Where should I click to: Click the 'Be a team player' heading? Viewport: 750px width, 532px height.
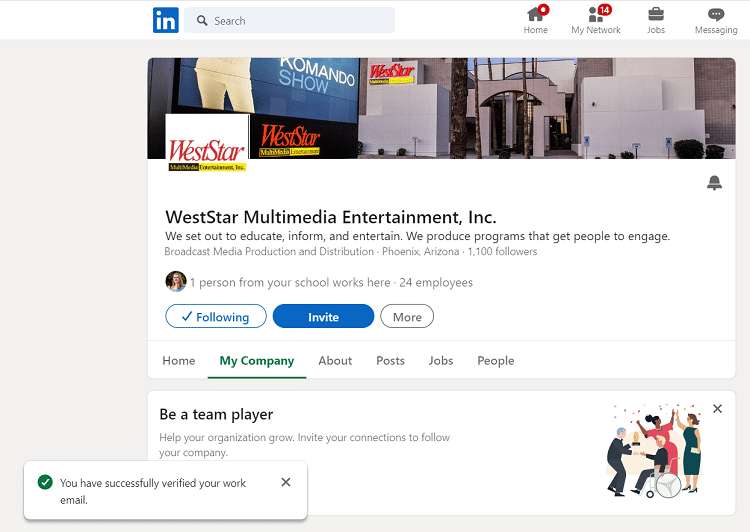click(x=216, y=414)
